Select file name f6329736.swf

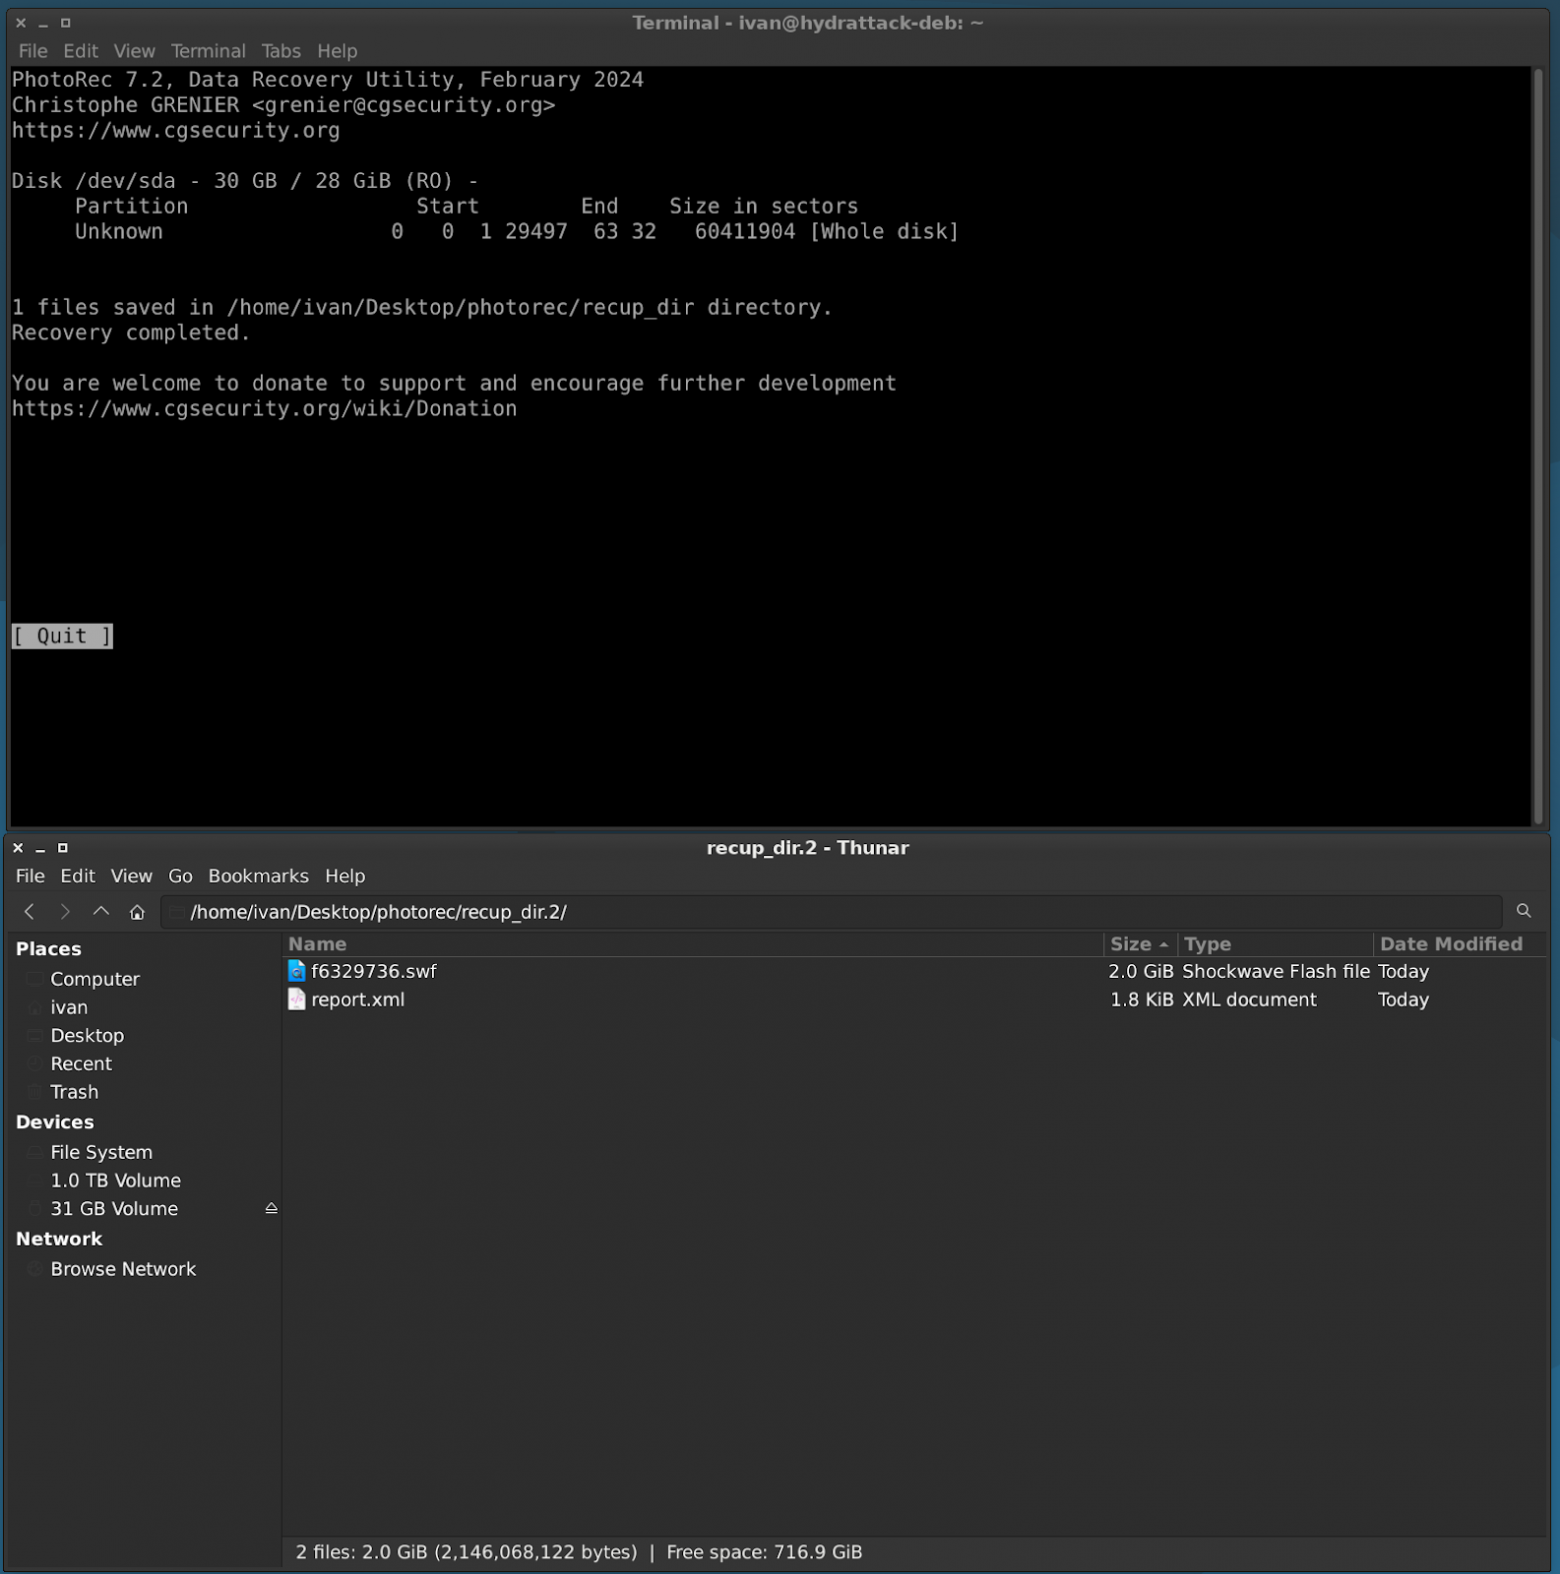pos(374,971)
